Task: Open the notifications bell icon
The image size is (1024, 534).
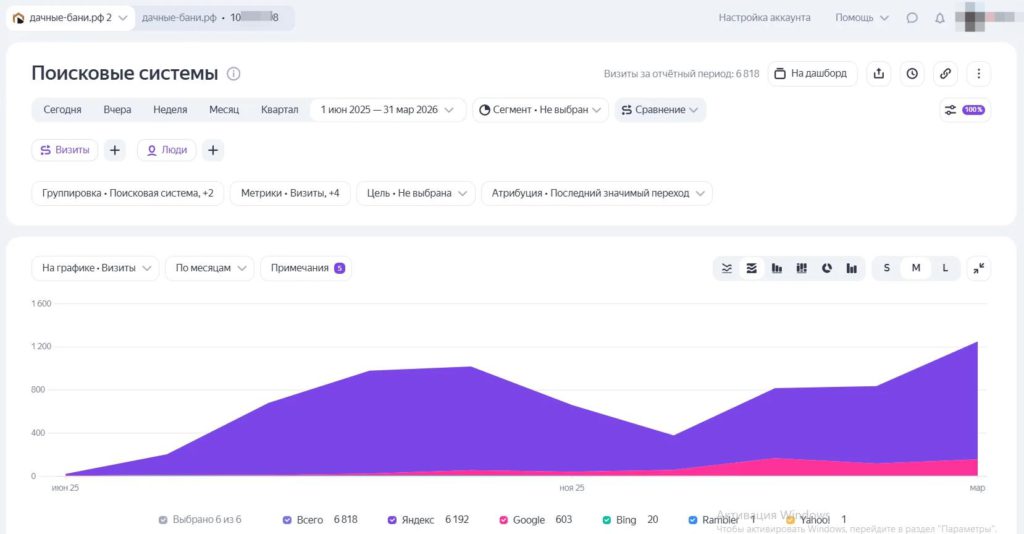Action: [940, 18]
